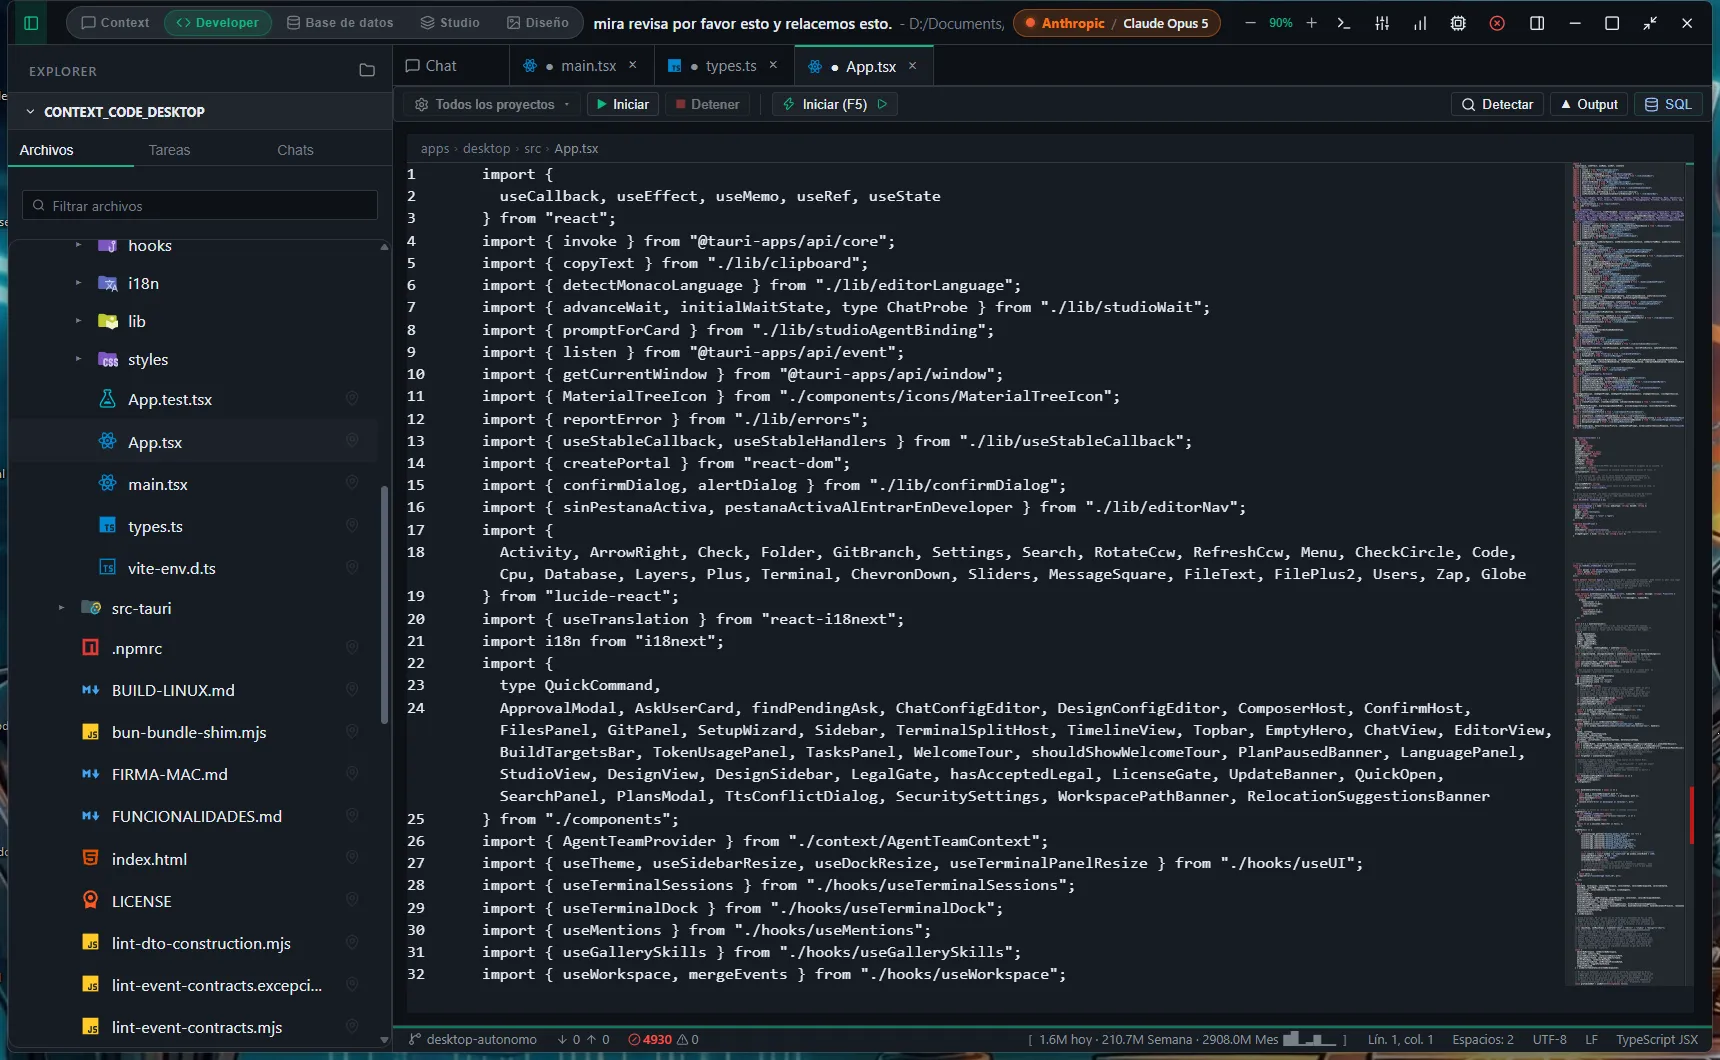Close the types.ts tab

pos(773,66)
